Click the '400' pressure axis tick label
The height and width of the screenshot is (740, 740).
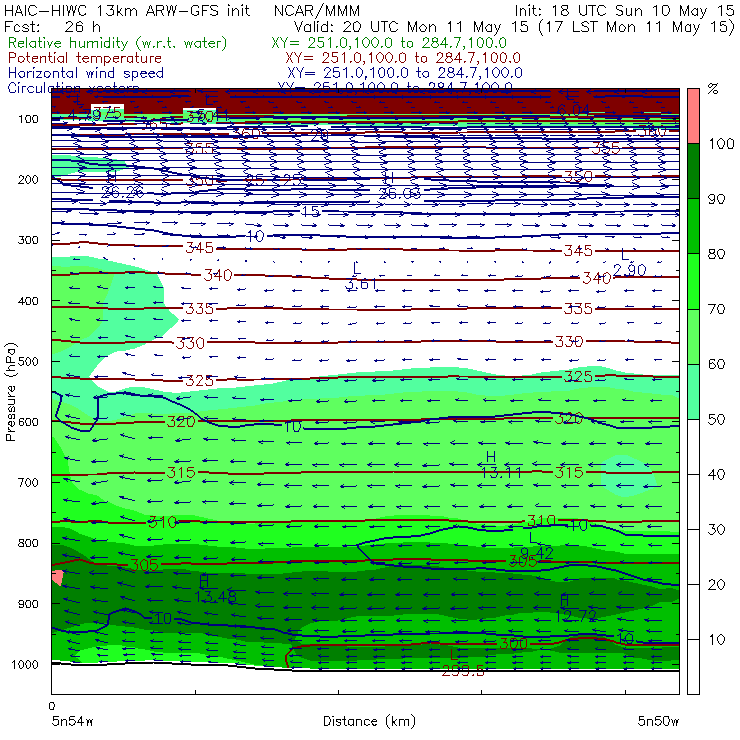tap(28, 301)
